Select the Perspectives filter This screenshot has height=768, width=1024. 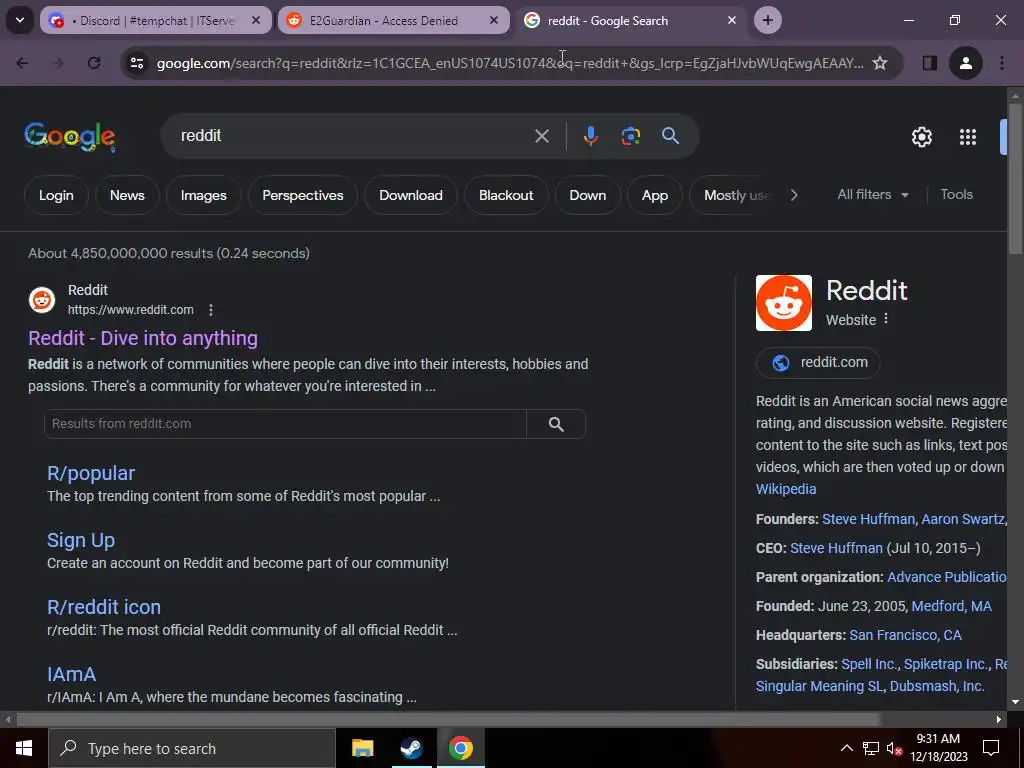pos(303,195)
